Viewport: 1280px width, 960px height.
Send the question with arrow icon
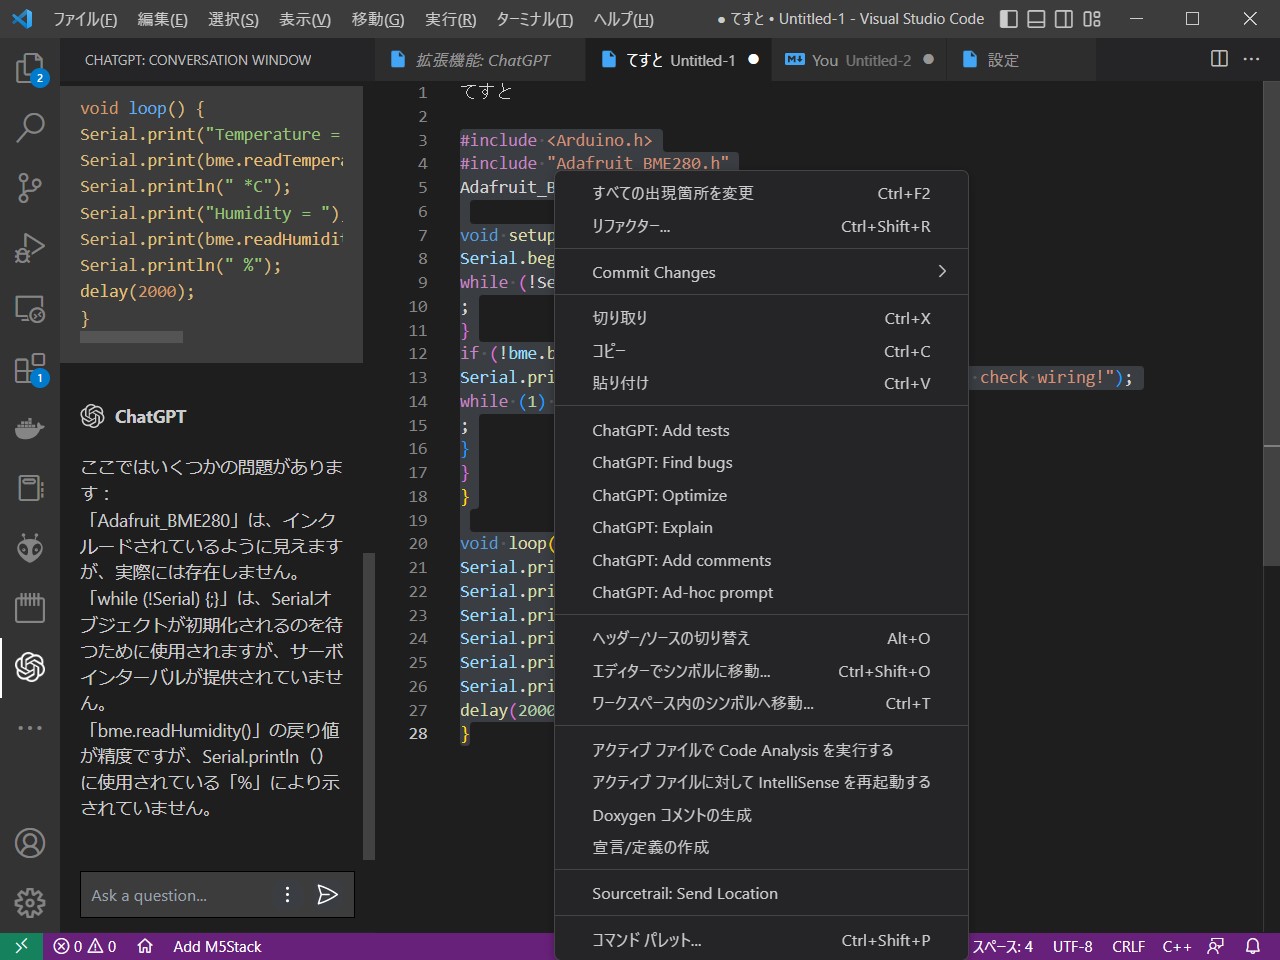coord(327,894)
